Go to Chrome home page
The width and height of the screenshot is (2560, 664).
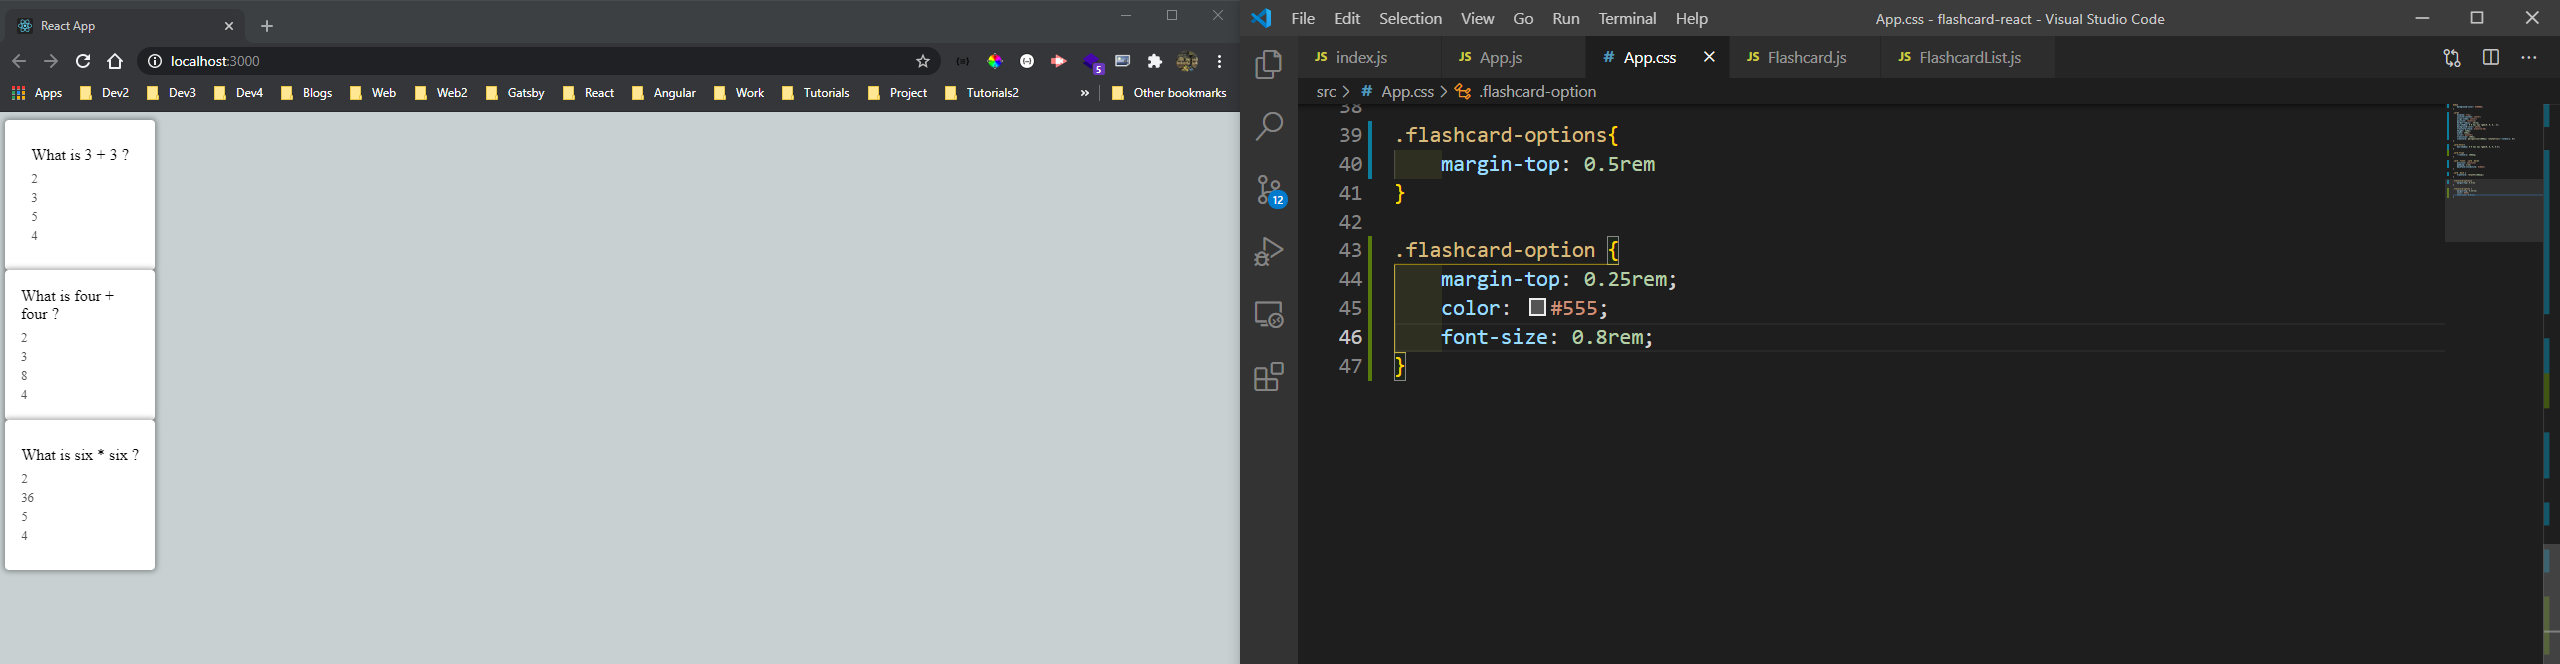tap(115, 61)
